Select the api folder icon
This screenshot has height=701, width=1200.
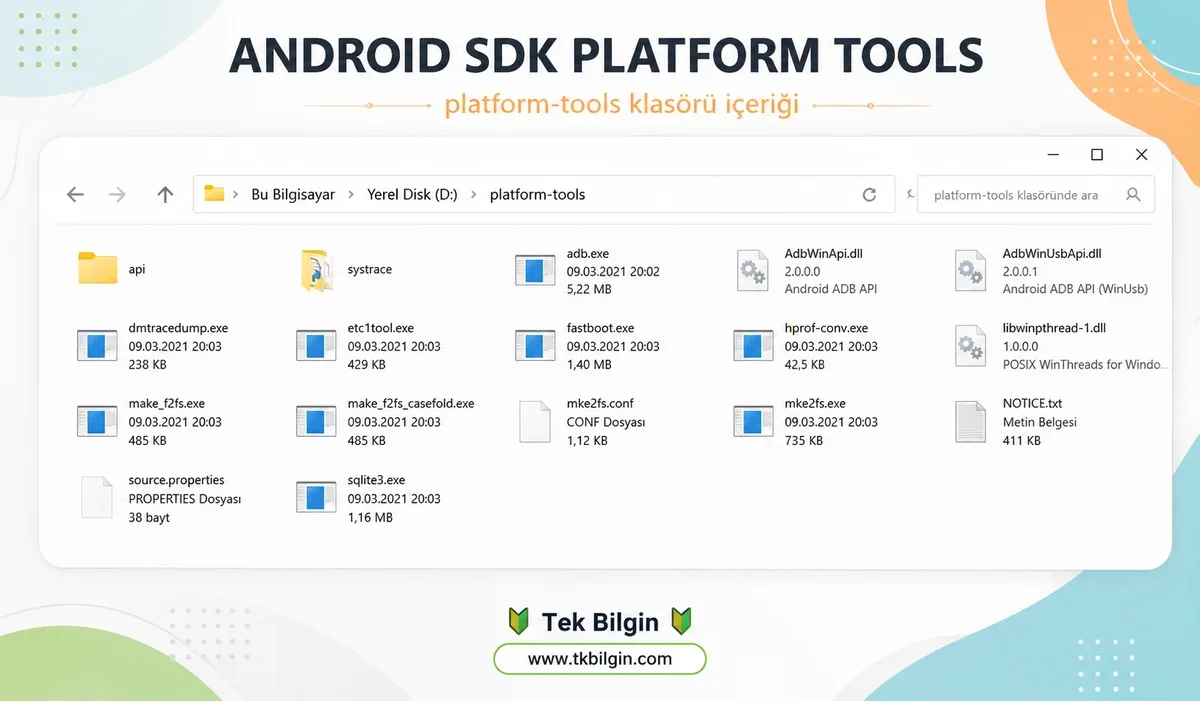click(98, 269)
